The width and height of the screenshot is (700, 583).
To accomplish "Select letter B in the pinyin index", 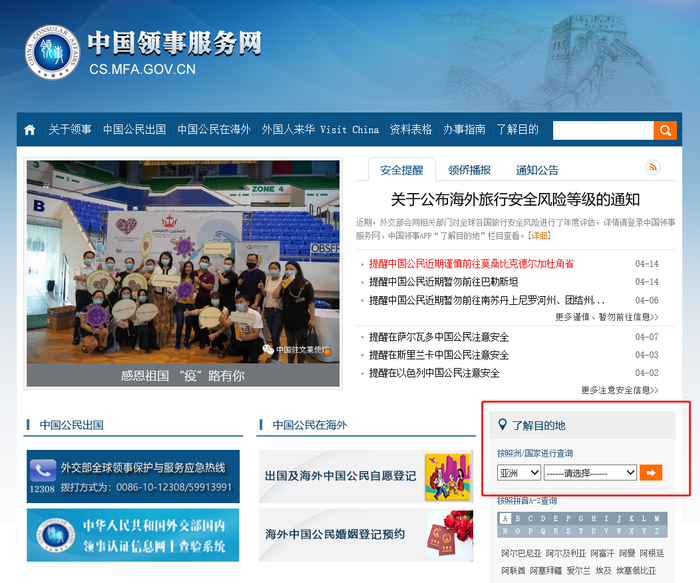I will pyautogui.click(x=517, y=519).
